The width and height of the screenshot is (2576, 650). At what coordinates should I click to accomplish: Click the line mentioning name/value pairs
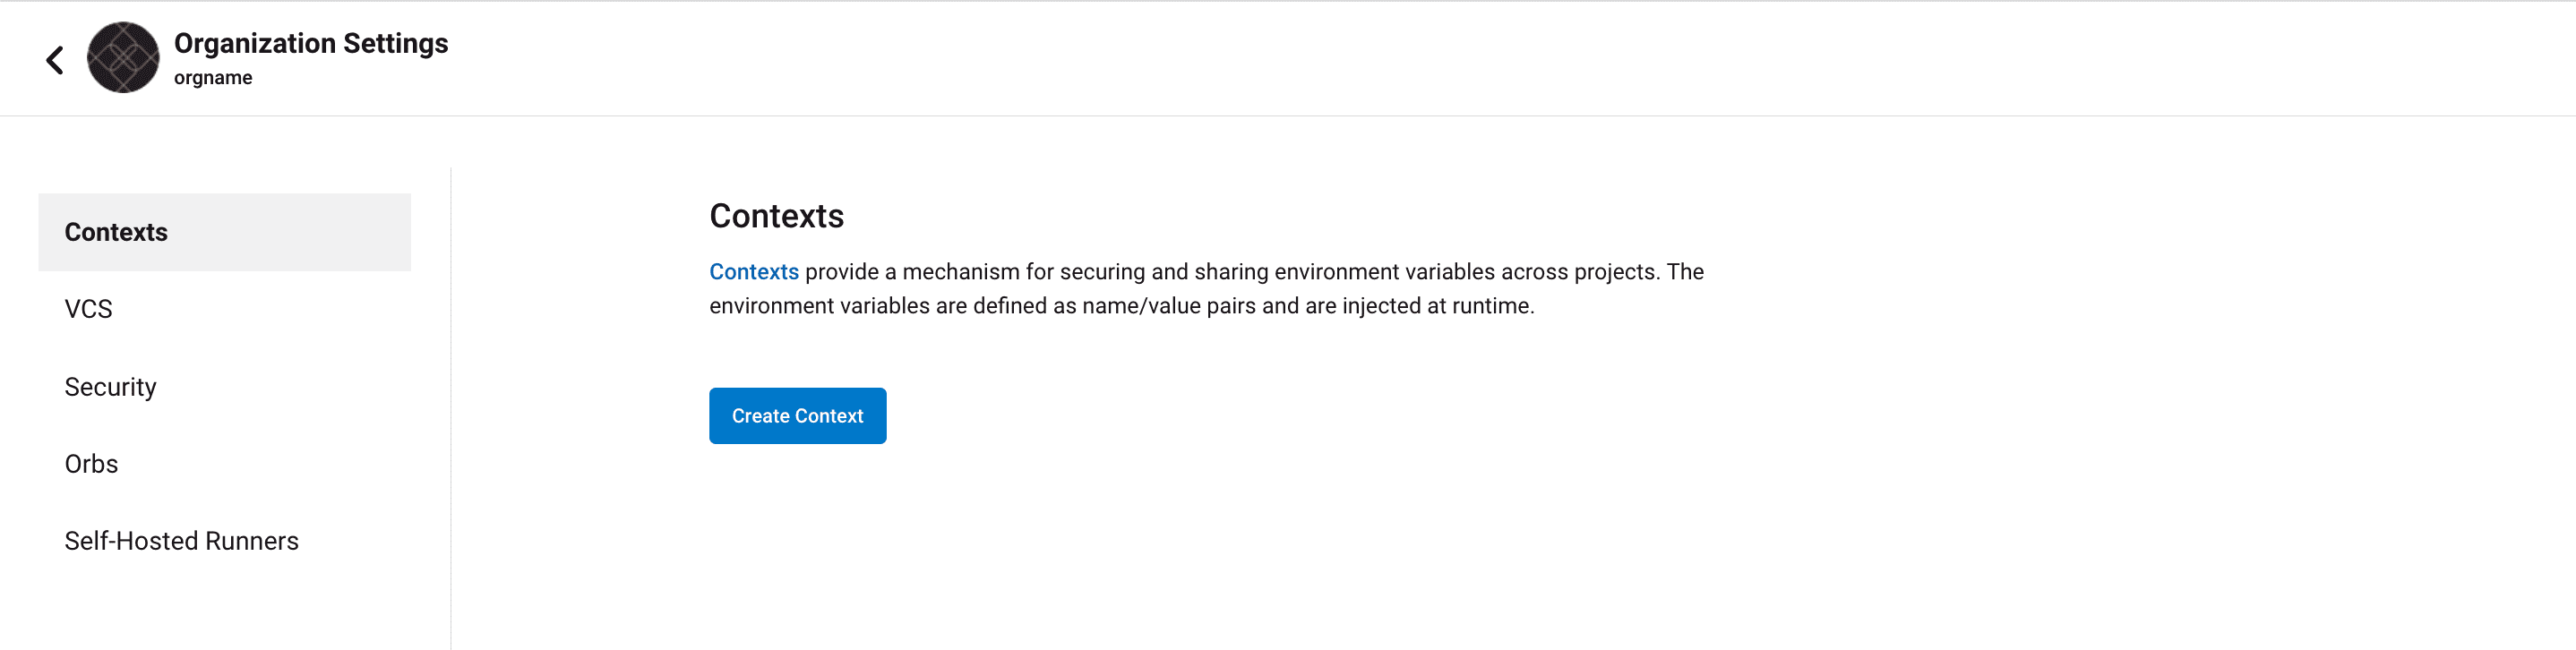click(1121, 306)
